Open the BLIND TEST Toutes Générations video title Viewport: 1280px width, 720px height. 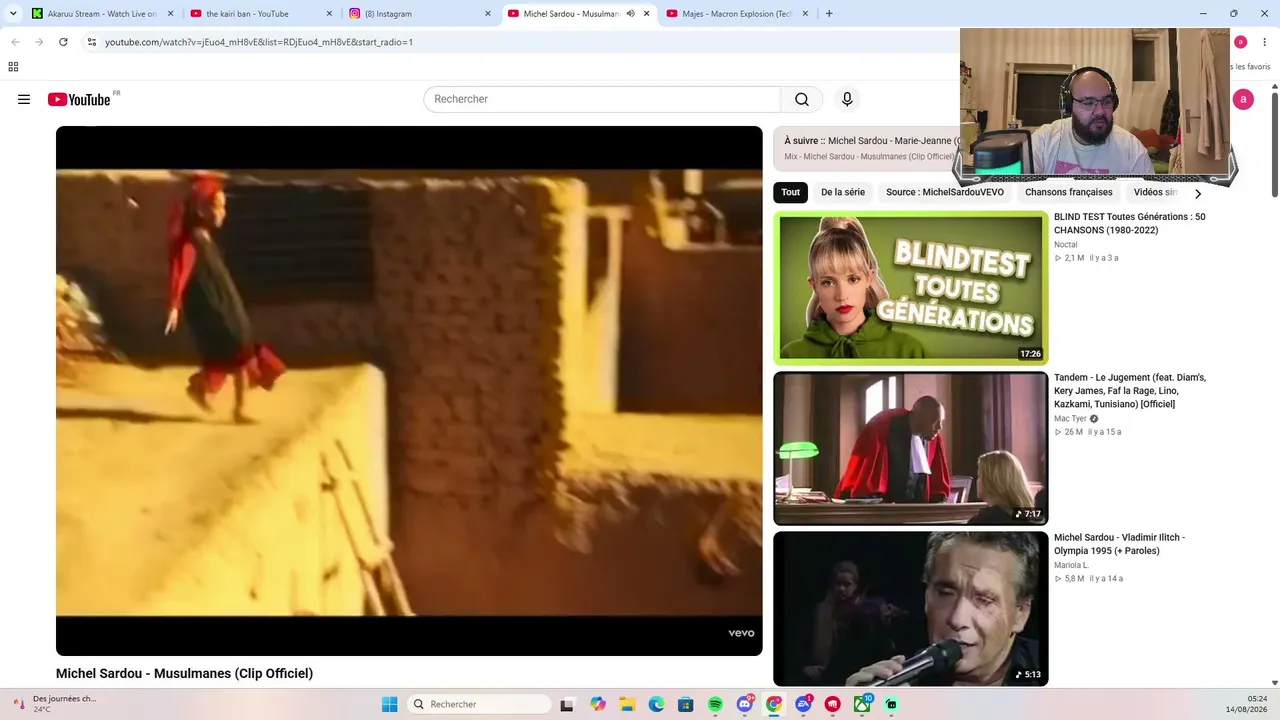point(1130,223)
